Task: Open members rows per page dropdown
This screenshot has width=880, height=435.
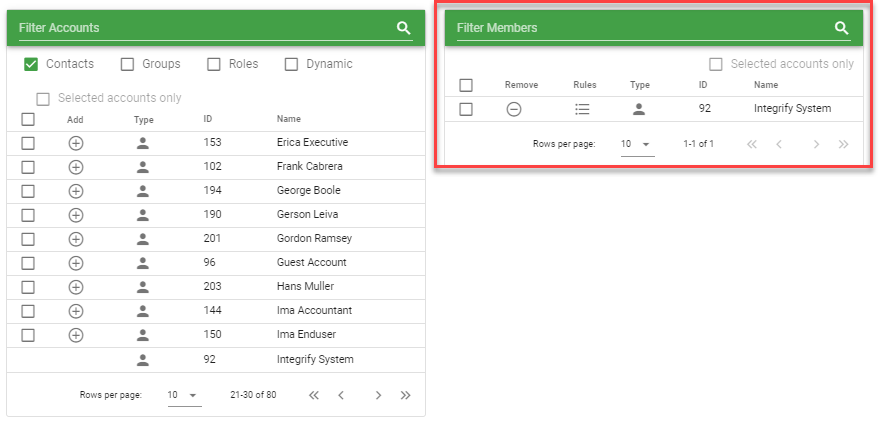Action: (x=636, y=144)
